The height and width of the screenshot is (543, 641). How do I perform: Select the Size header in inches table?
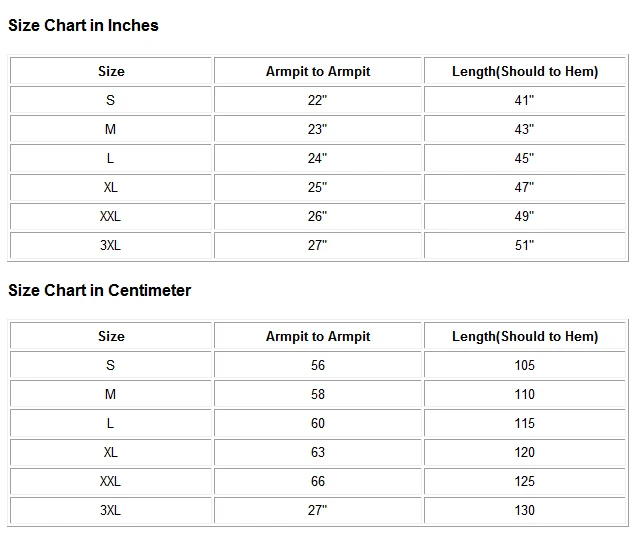tap(111, 71)
